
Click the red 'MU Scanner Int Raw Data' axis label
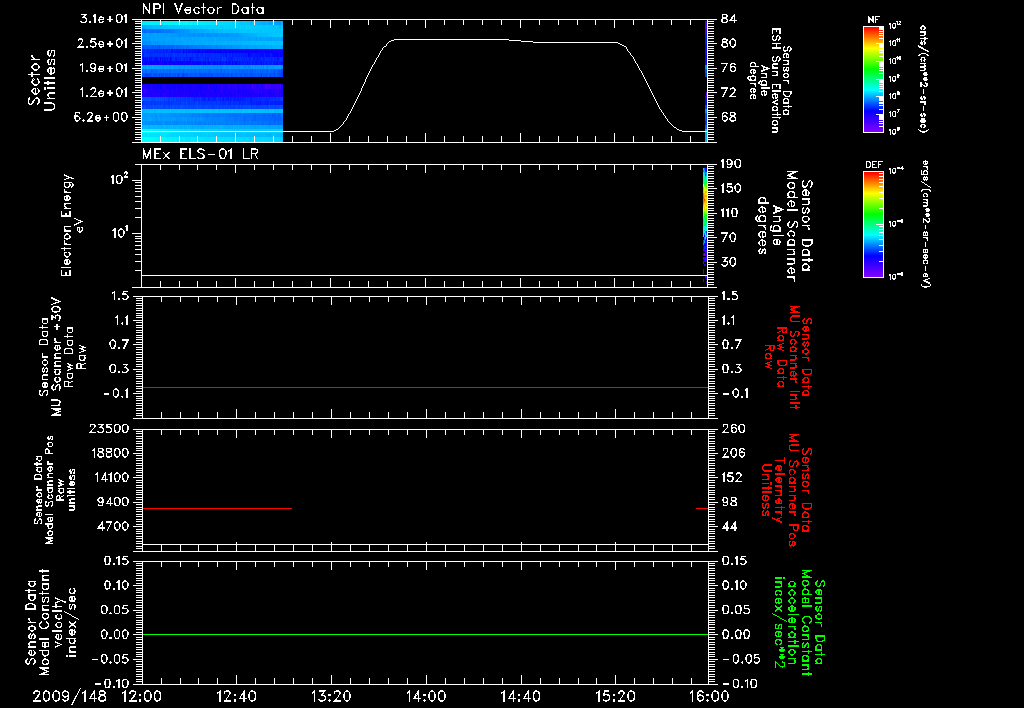click(788, 357)
